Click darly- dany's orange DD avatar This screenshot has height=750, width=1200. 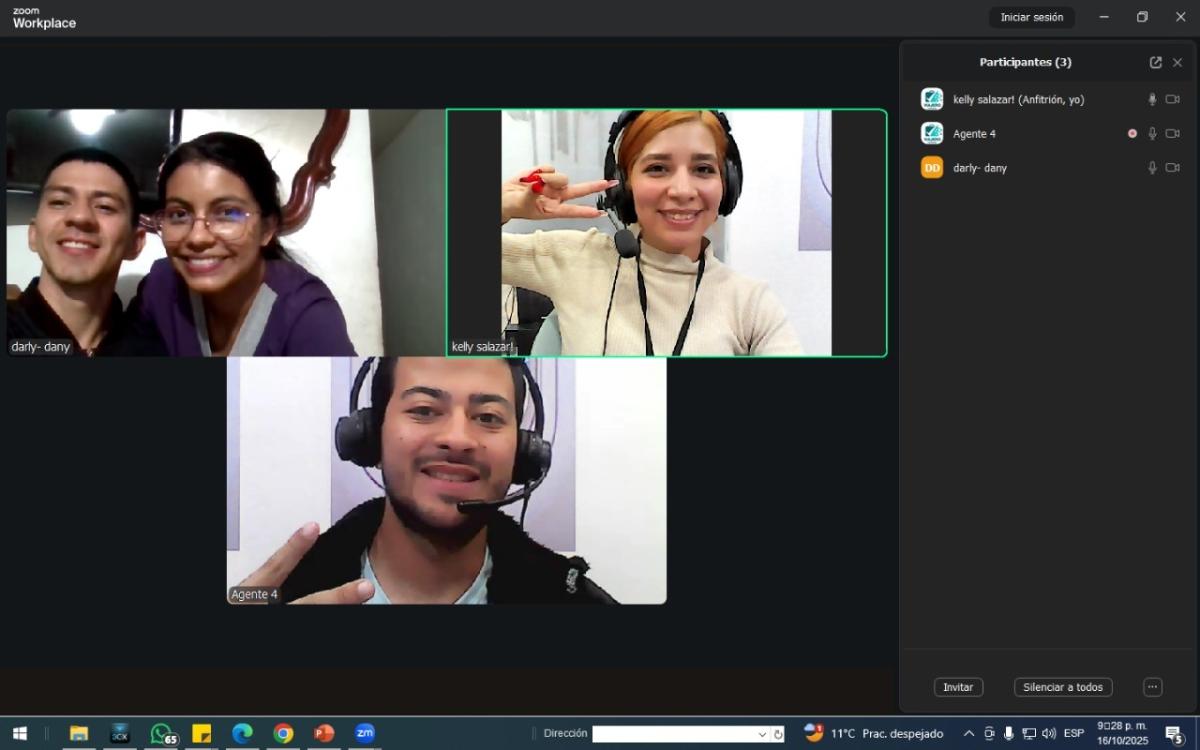click(x=932, y=168)
